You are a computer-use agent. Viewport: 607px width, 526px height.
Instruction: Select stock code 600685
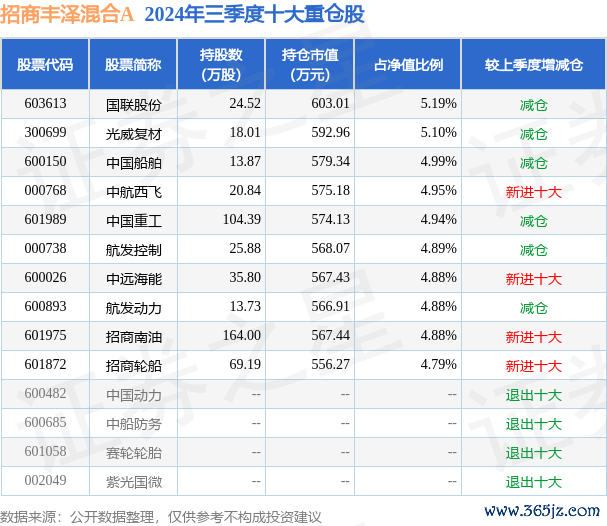(45, 423)
